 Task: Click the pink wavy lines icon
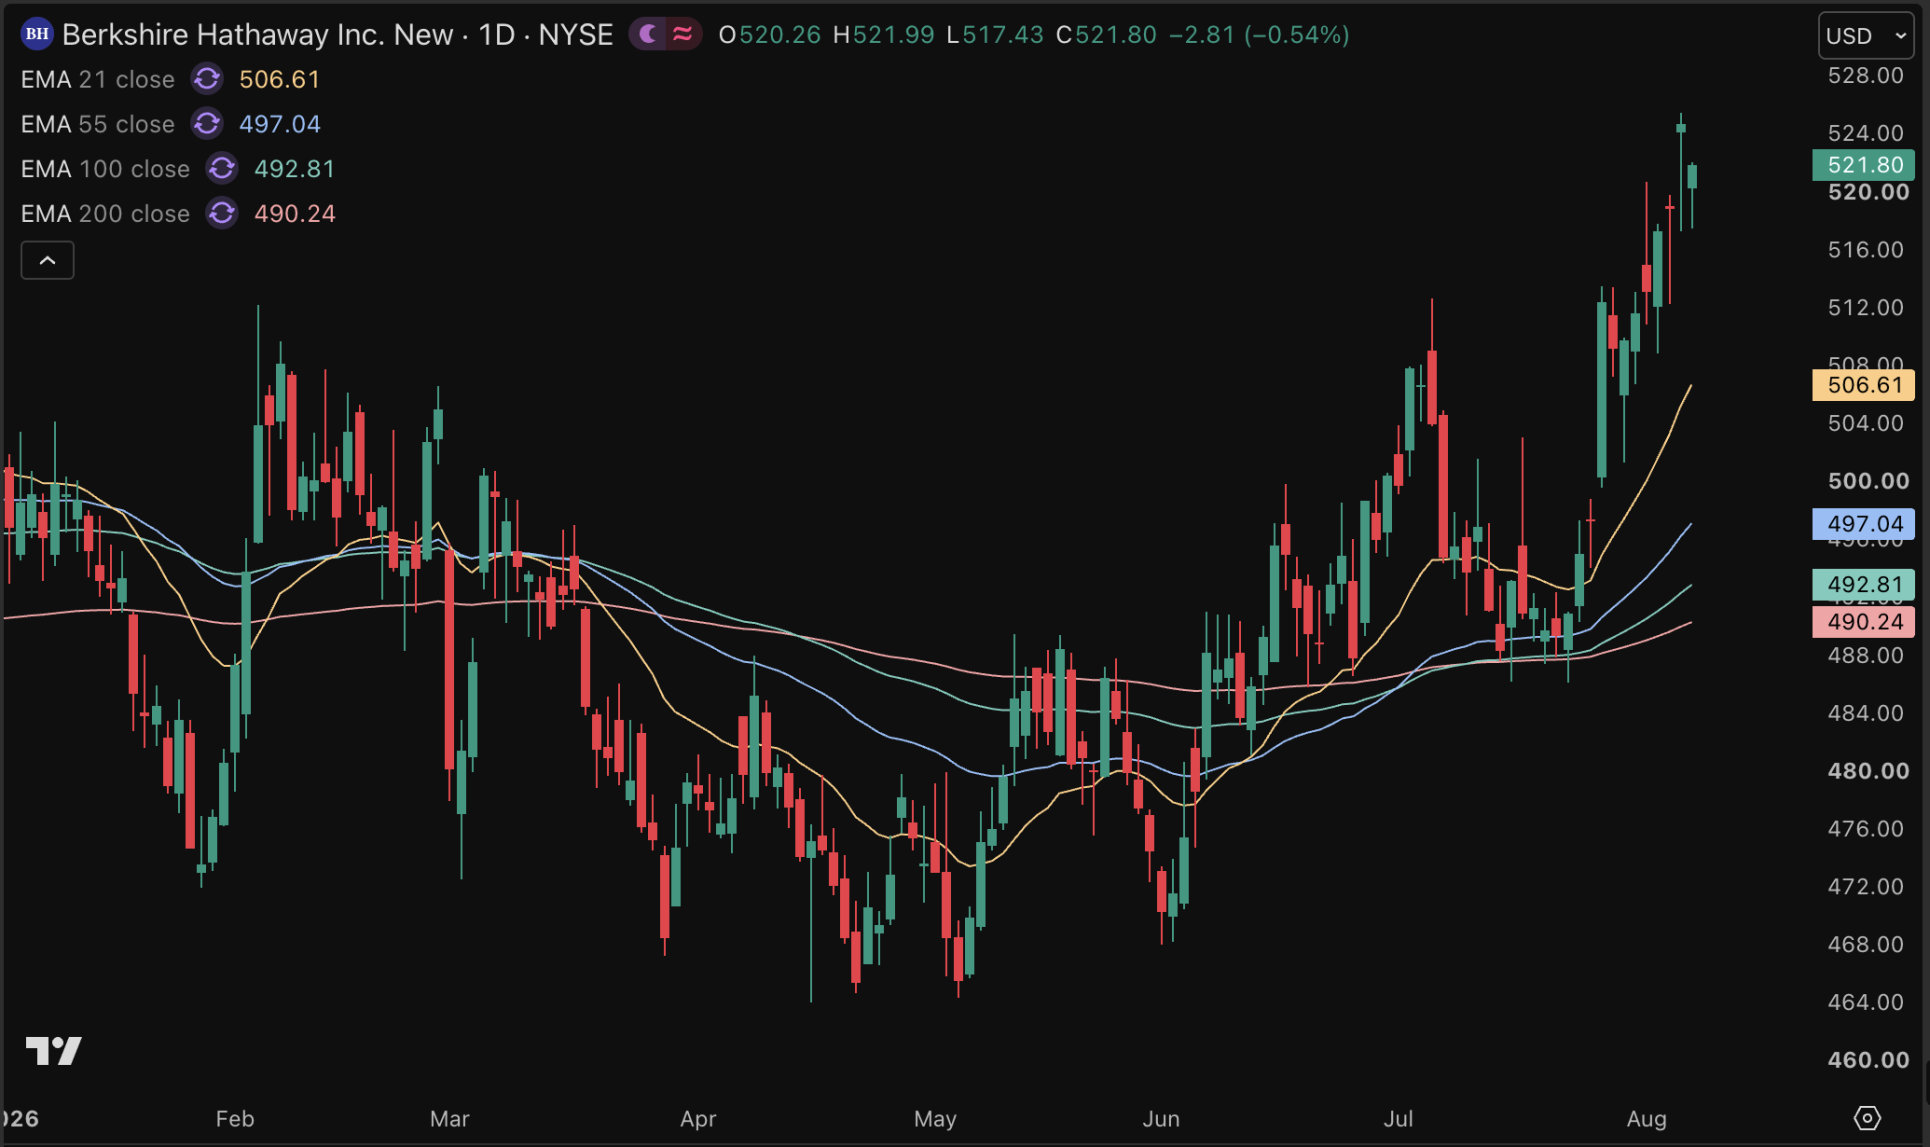click(x=683, y=34)
